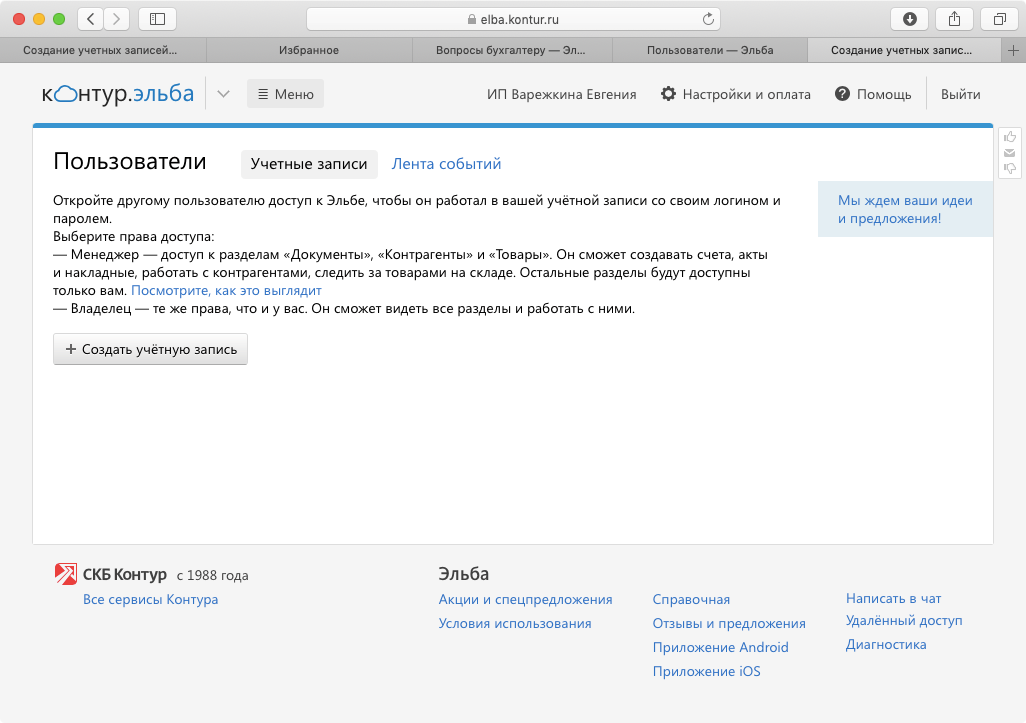Viewport: 1026px width, 723px height.
Task: Open Удалённый доступ link
Action: (x=904, y=620)
